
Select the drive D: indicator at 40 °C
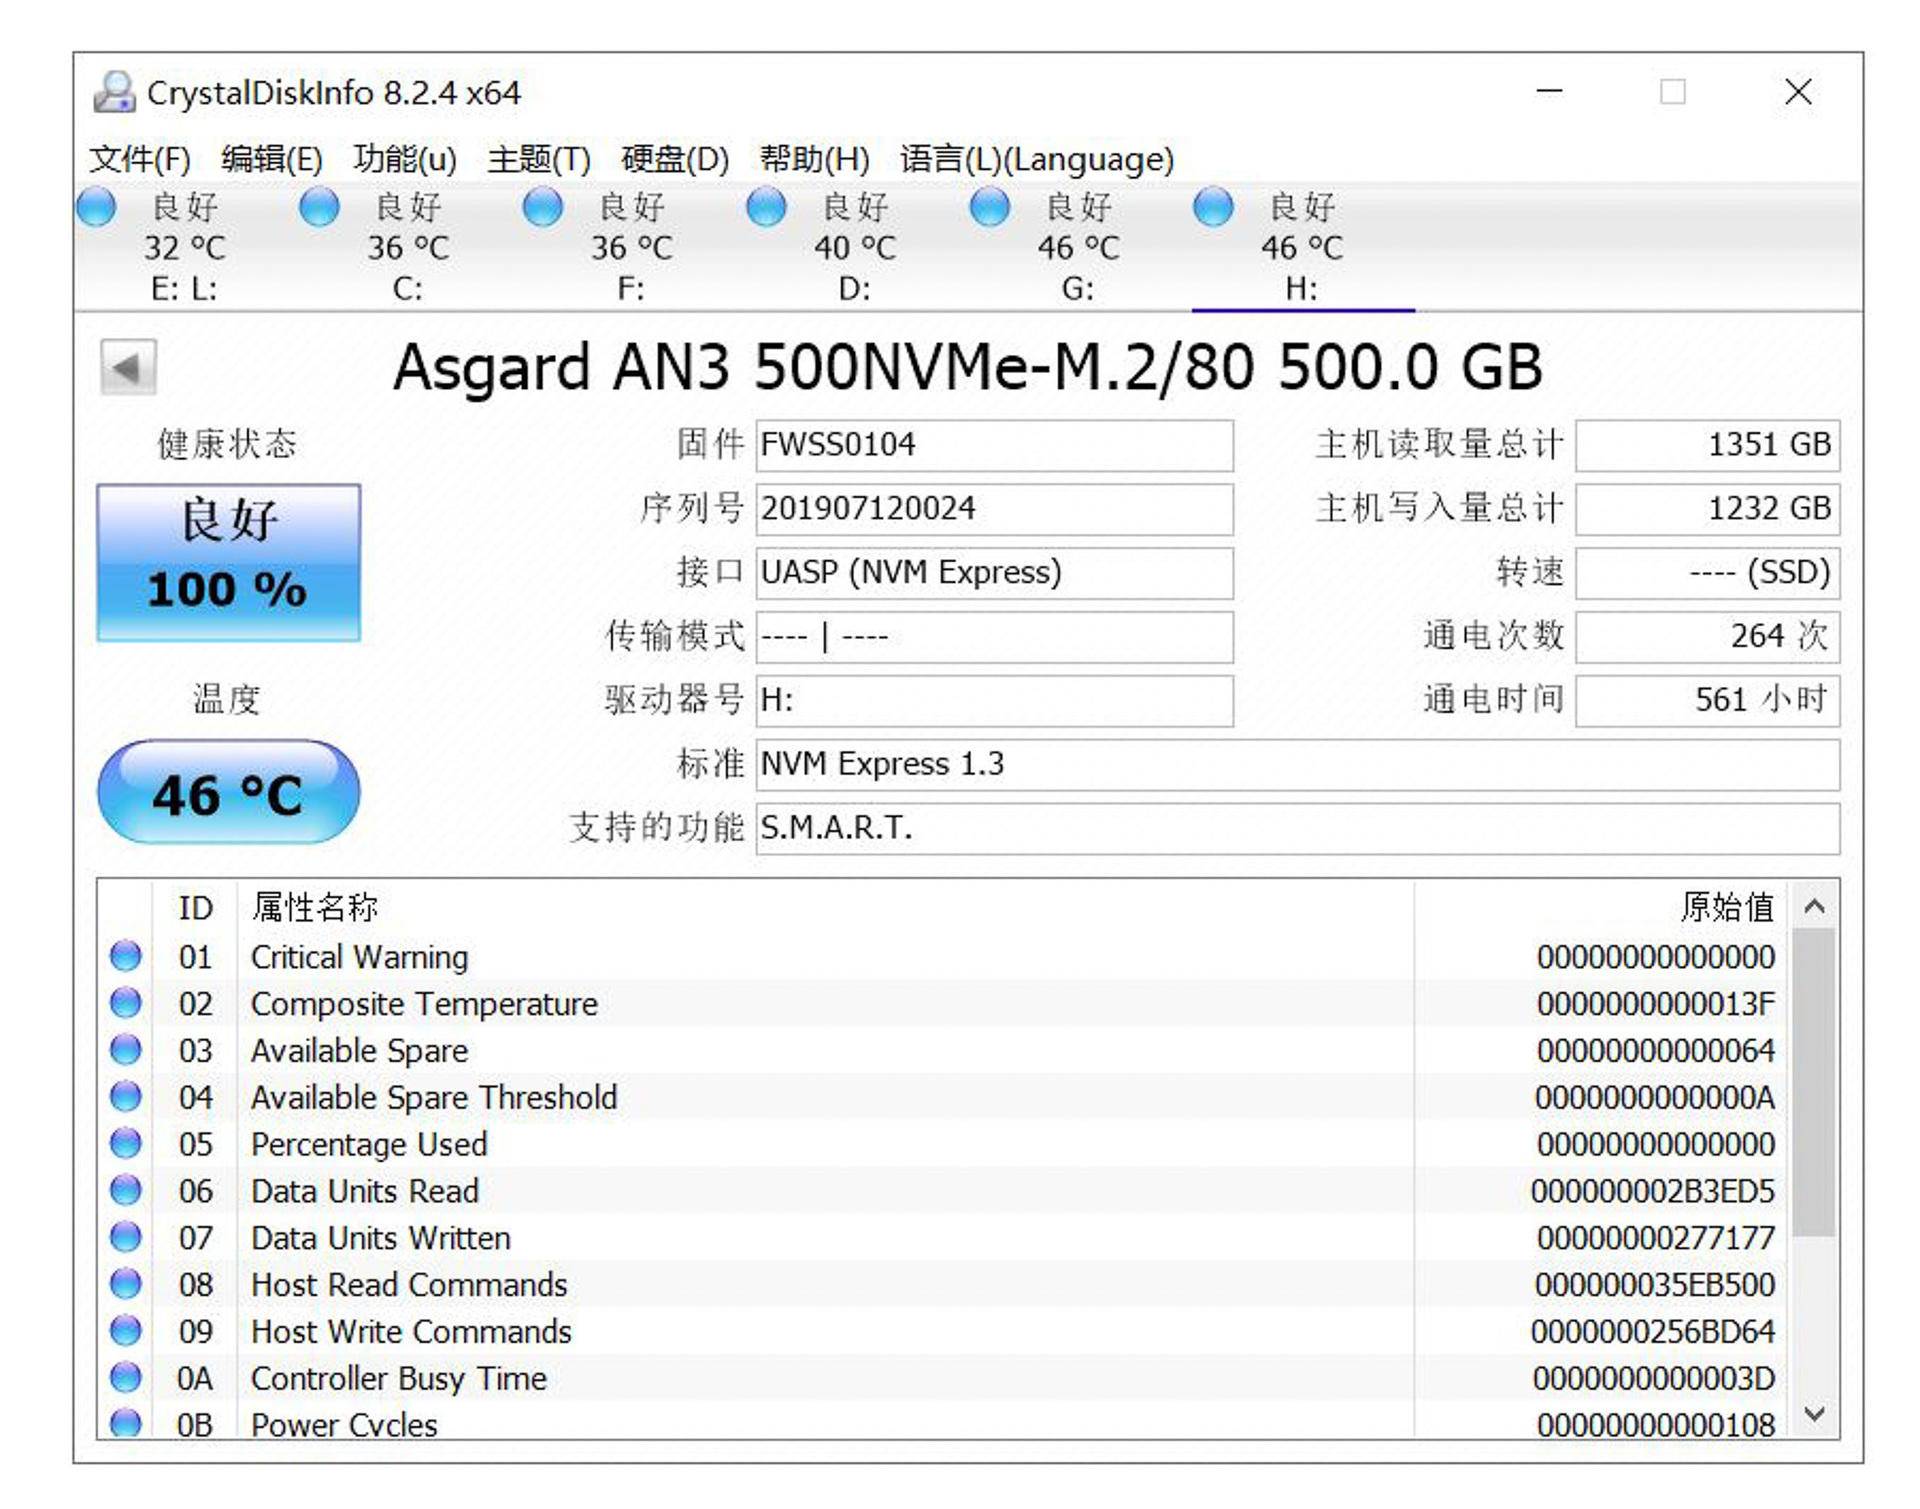767,207
